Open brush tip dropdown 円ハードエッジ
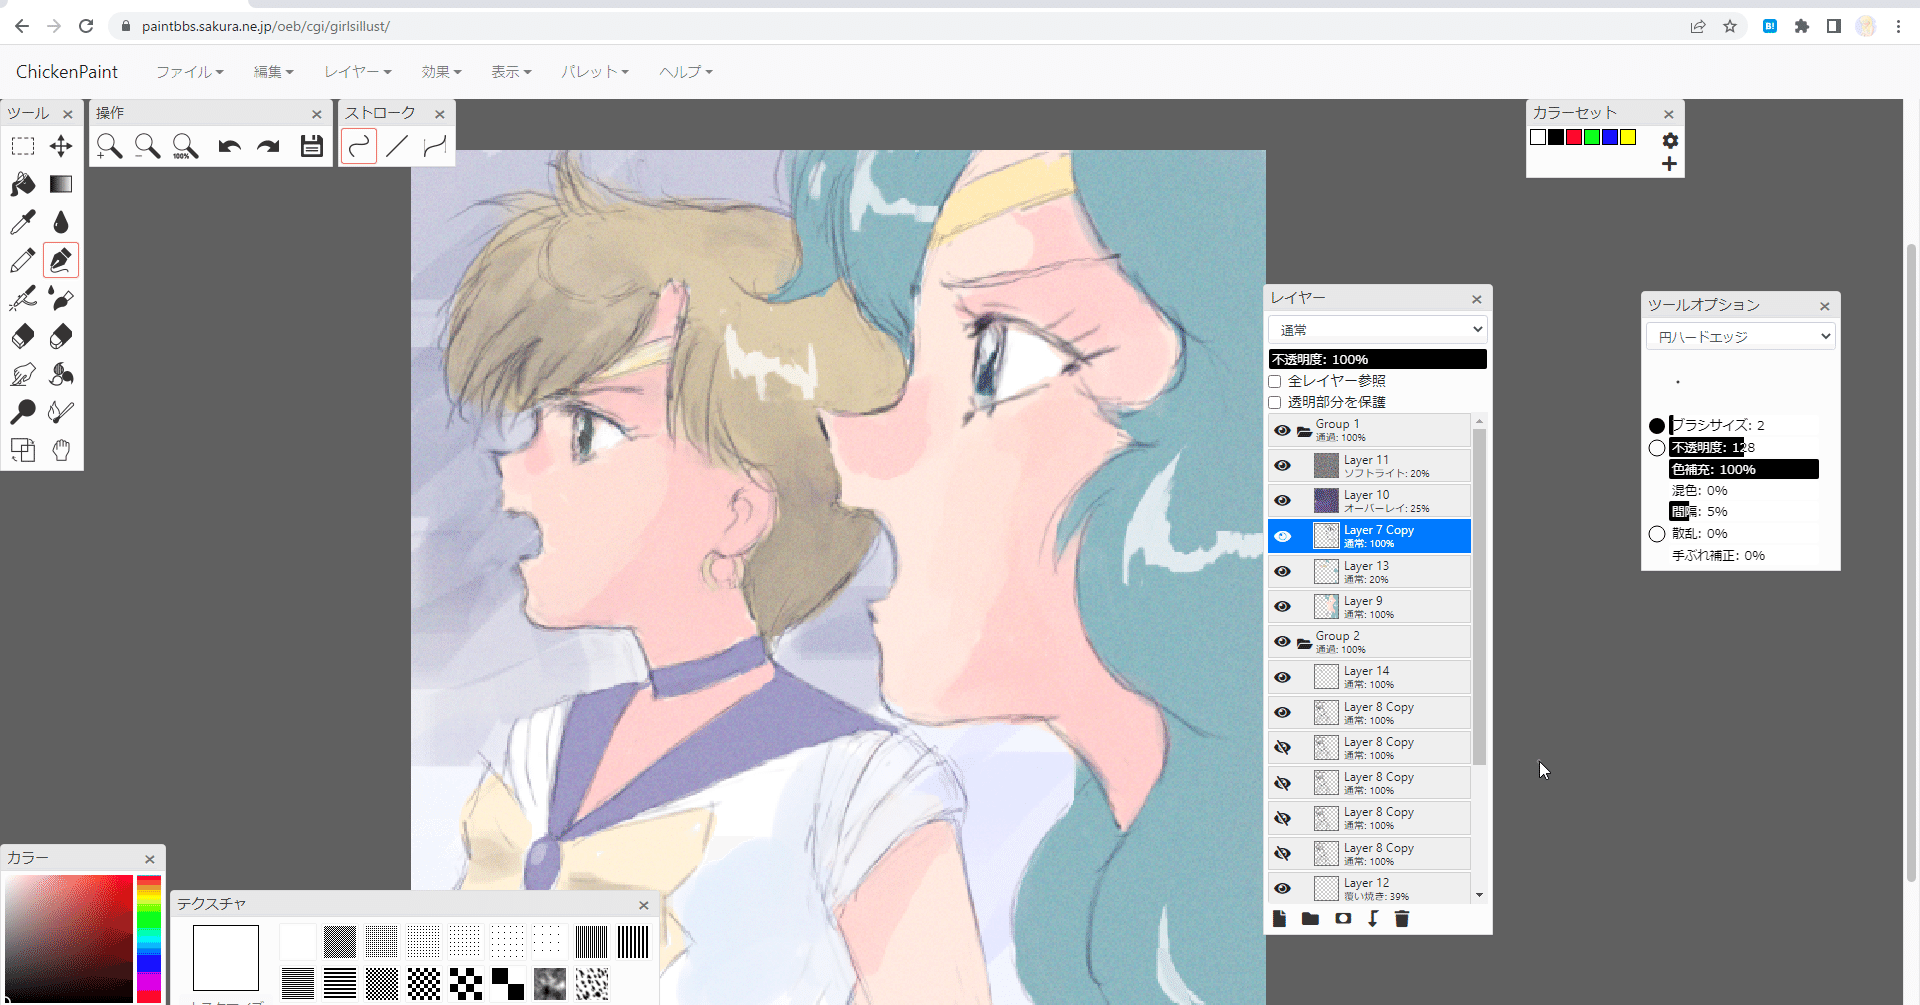Viewport: 1920px width, 1005px height. (x=1741, y=337)
